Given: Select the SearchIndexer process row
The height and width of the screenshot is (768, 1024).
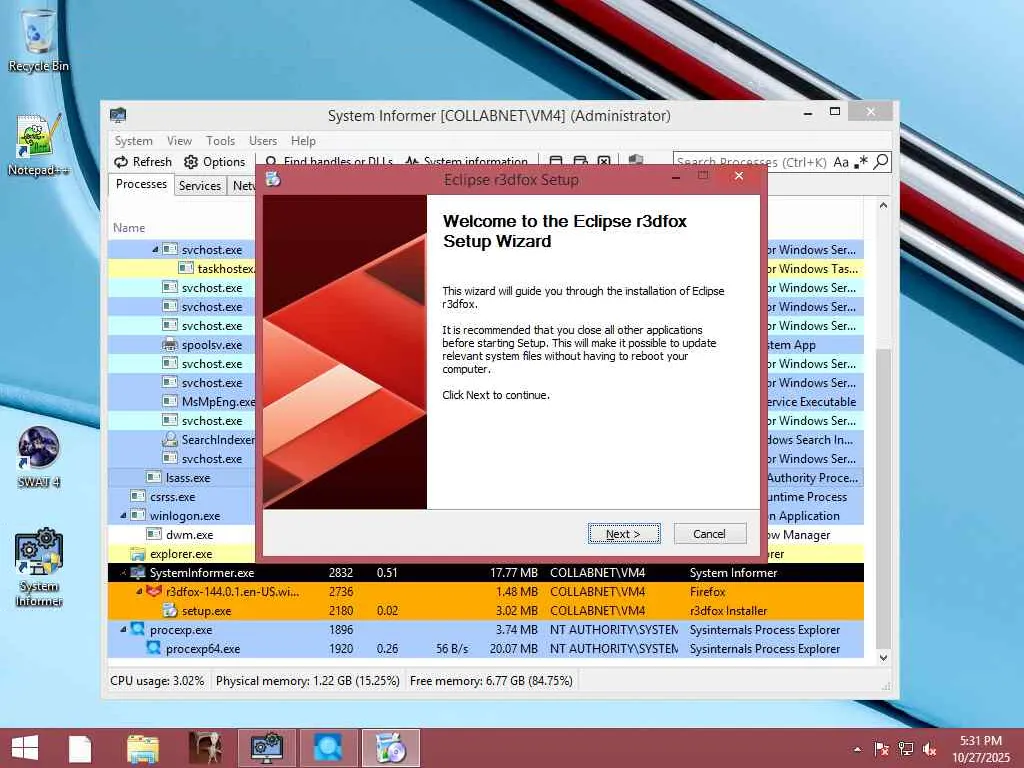Looking at the screenshot, I should 182,440.
